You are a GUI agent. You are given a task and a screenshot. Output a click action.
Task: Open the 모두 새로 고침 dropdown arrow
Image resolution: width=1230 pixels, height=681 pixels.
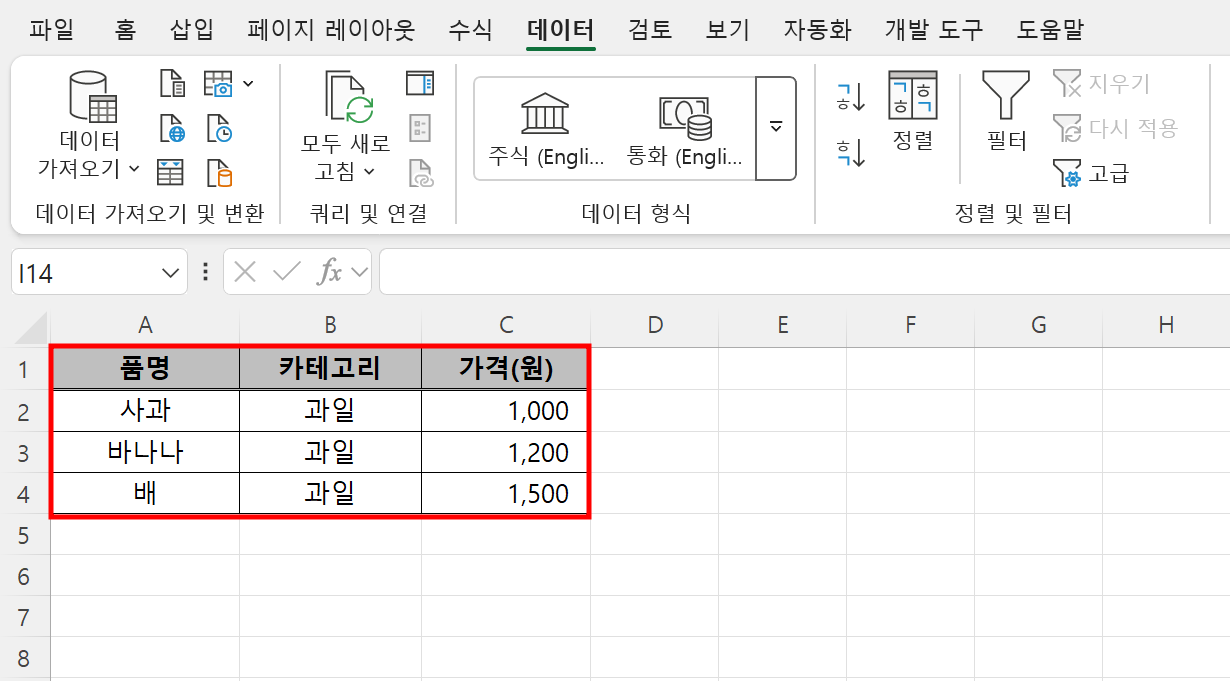click(x=368, y=172)
